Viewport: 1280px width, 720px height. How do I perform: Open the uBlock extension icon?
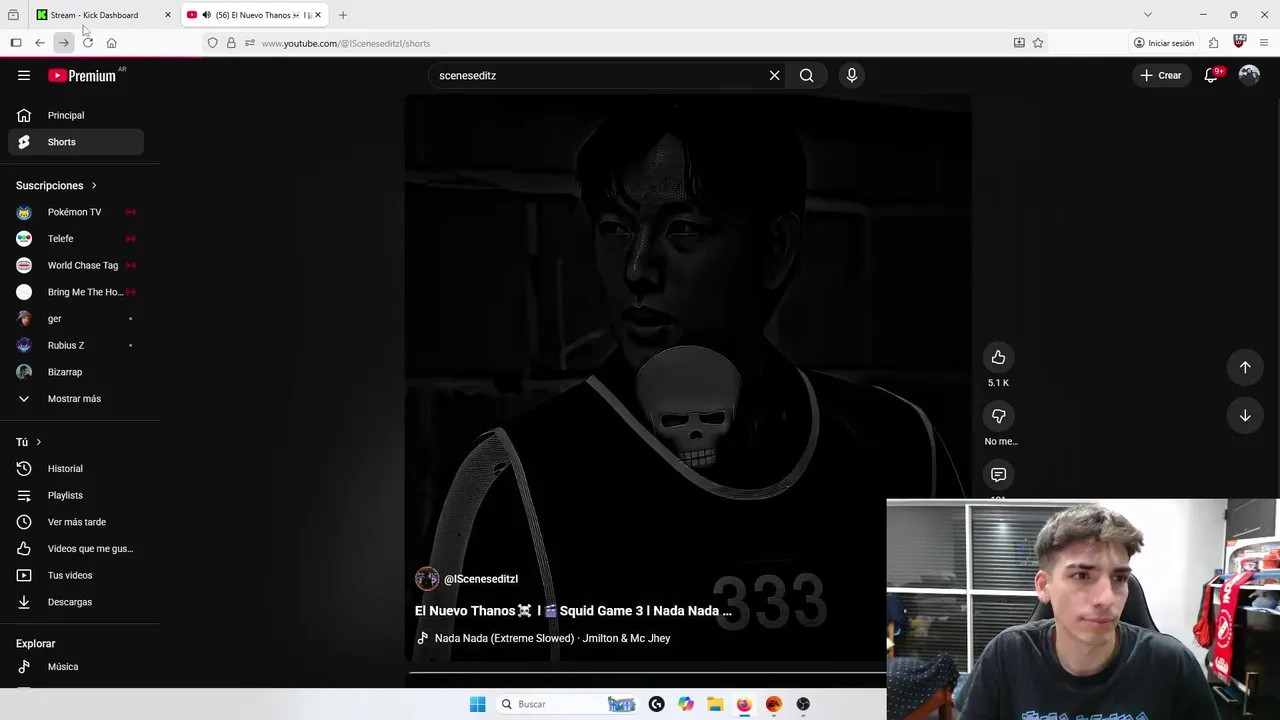click(x=1239, y=42)
